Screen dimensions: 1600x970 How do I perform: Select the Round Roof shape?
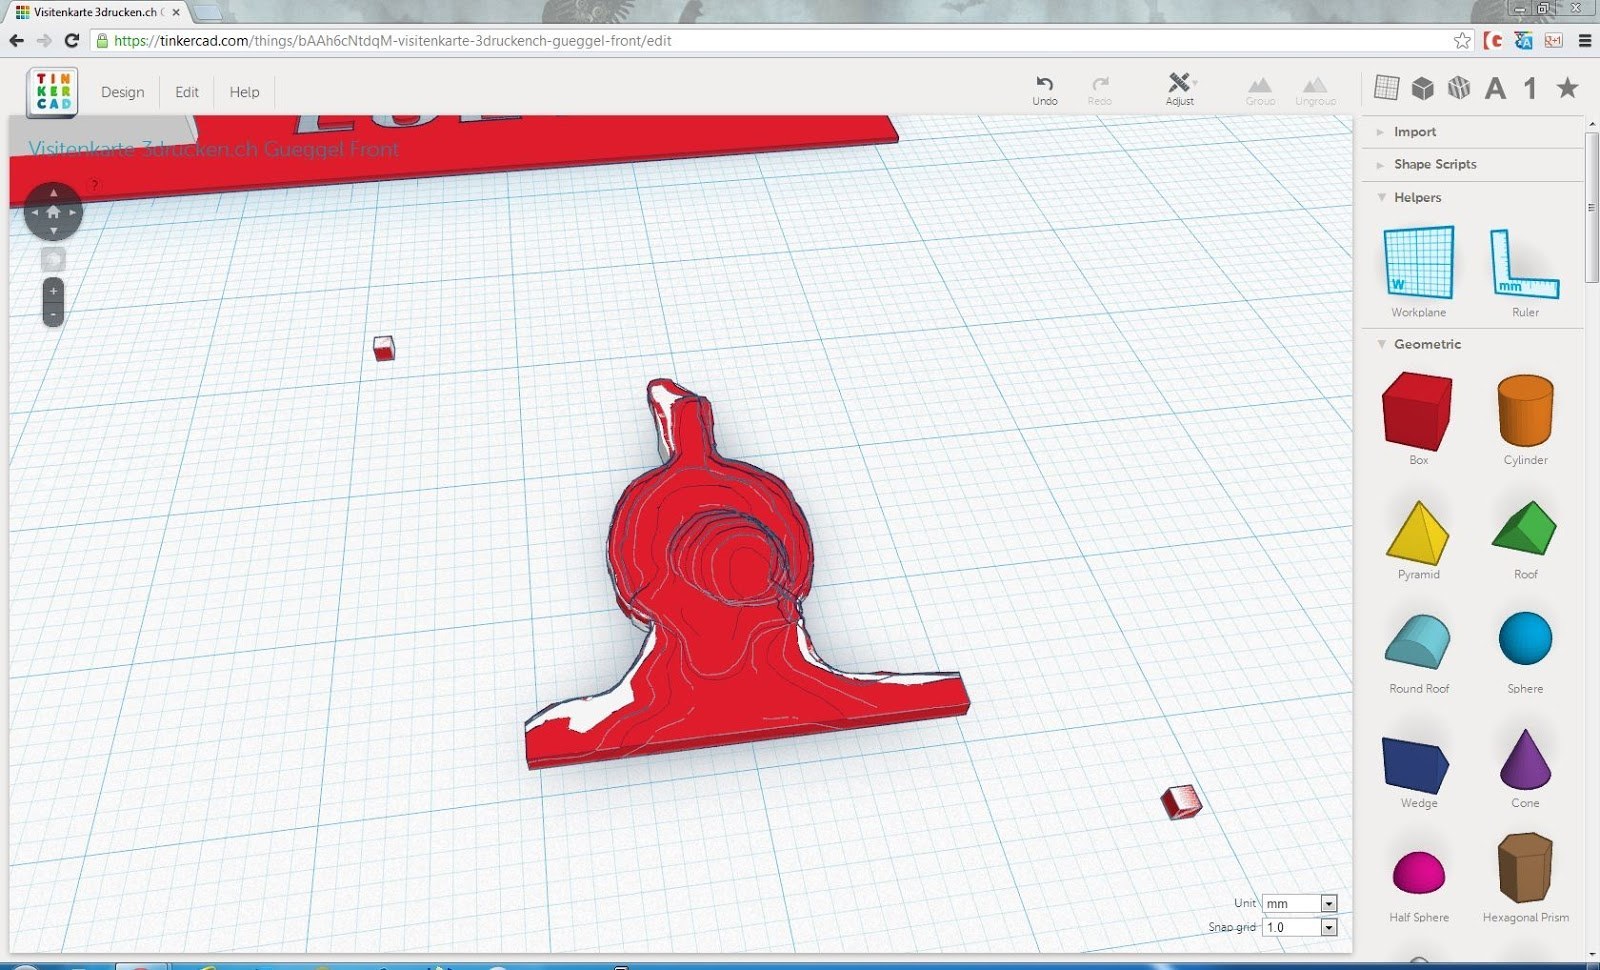1418,642
